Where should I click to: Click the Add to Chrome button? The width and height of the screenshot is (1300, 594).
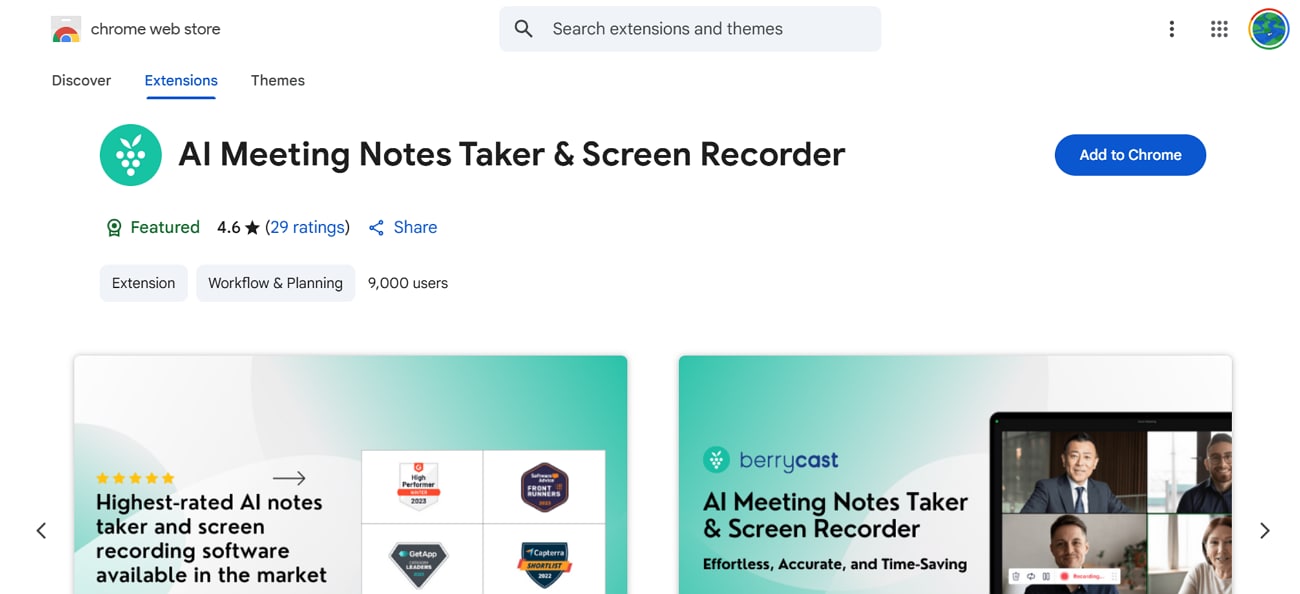tap(1130, 155)
